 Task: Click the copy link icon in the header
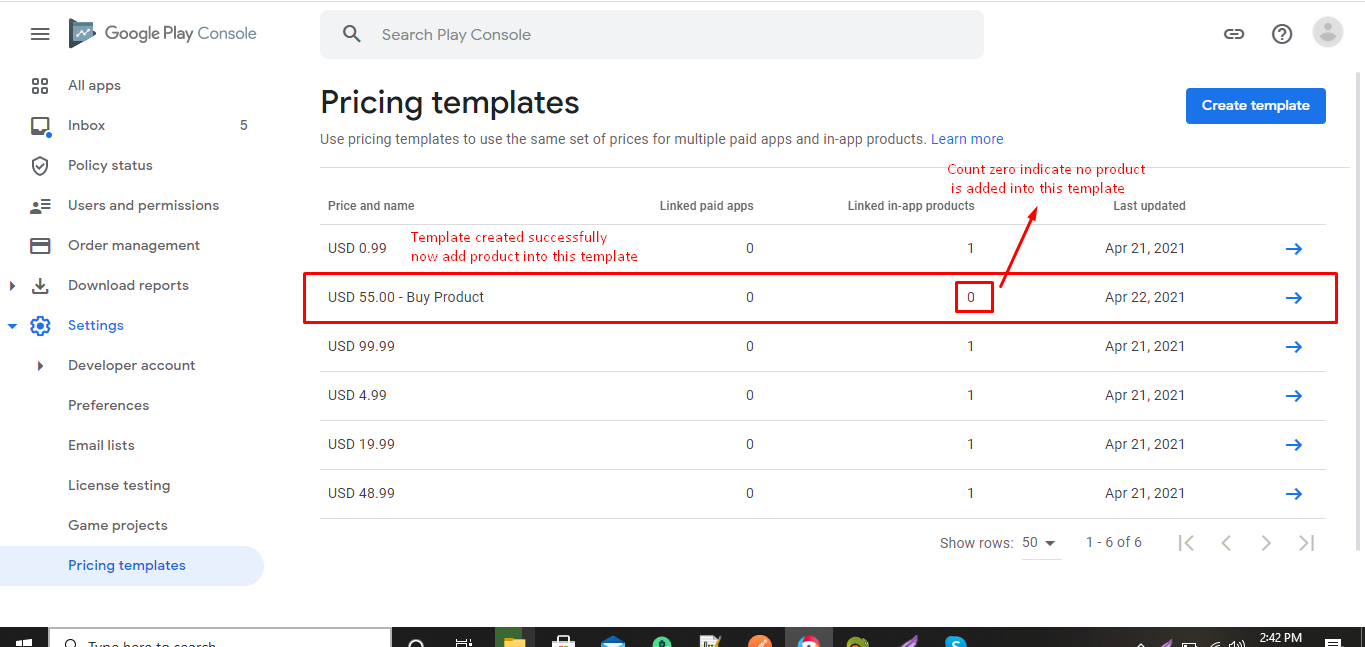point(1234,34)
